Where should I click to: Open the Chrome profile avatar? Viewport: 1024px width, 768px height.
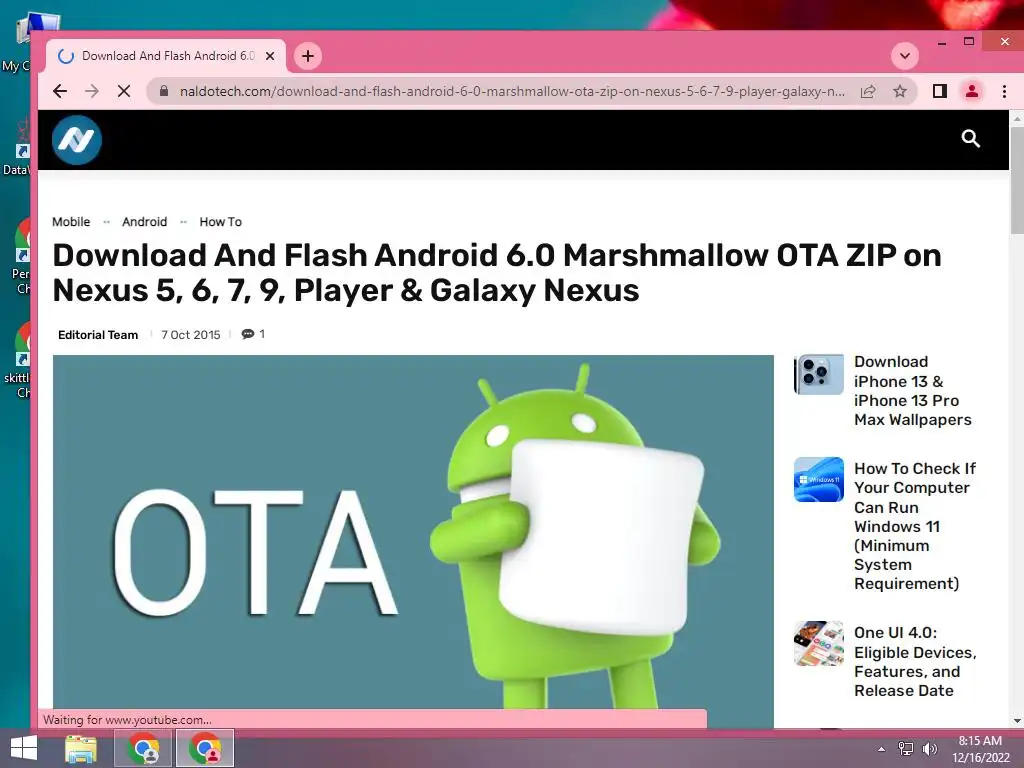click(972, 91)
